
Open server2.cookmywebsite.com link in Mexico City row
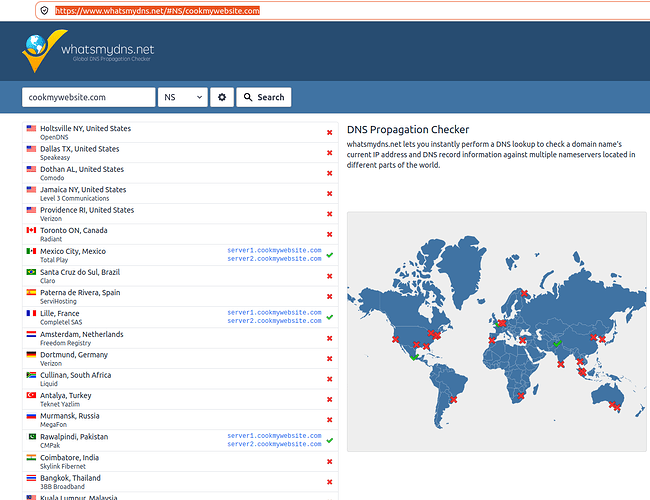click(274, 259)
